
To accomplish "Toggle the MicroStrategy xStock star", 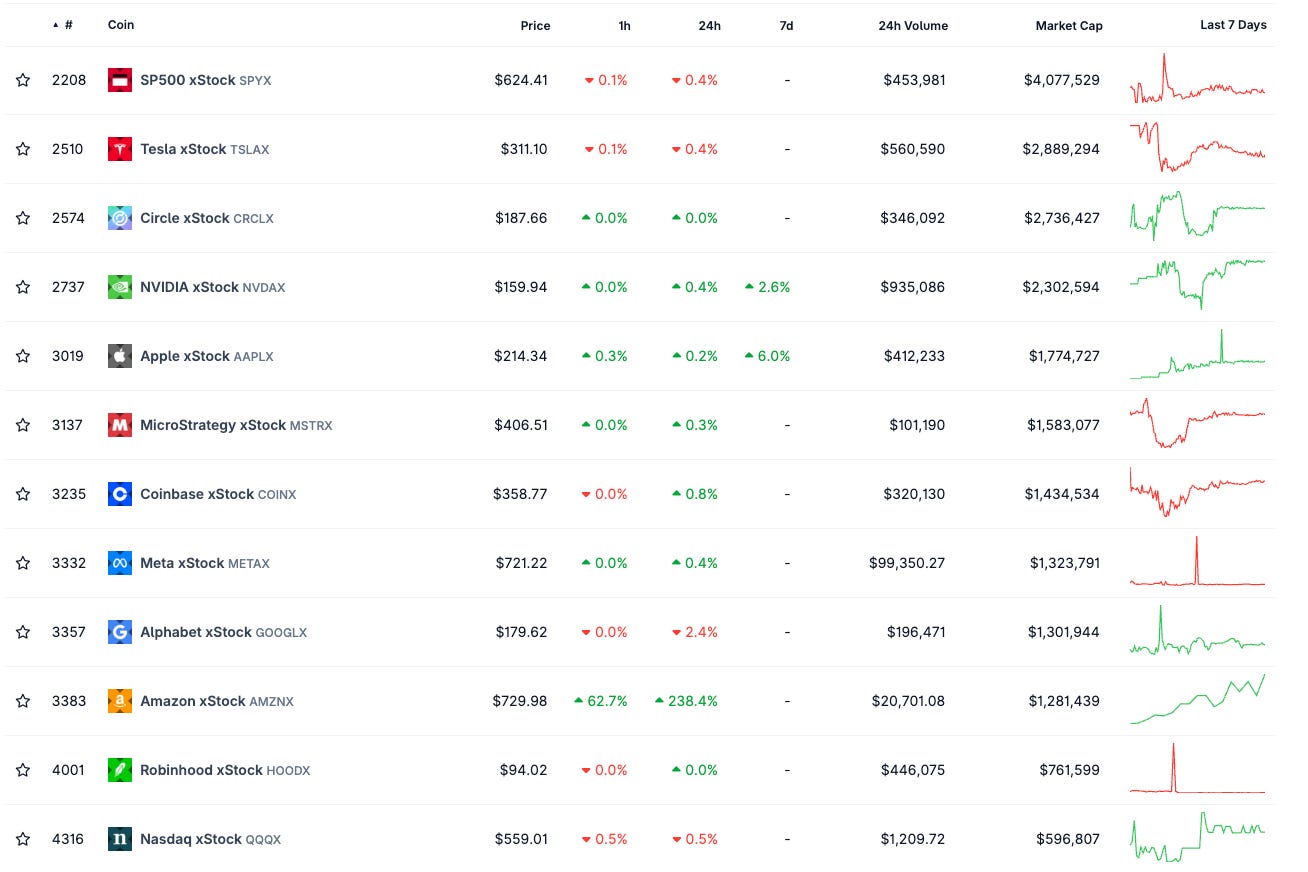I will pos(23,425).
